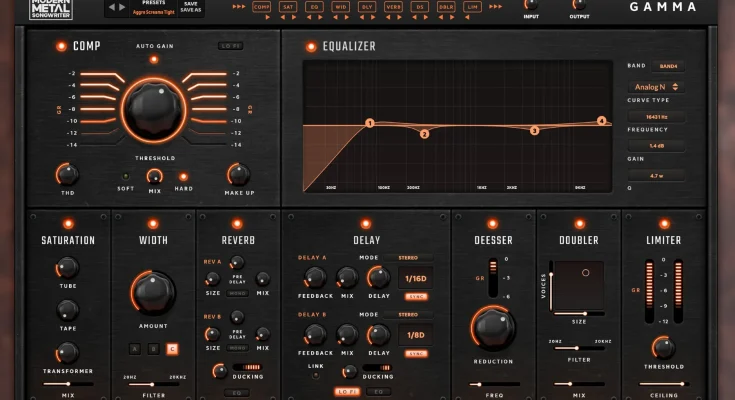Select EQ band node 2

point(424,134)
